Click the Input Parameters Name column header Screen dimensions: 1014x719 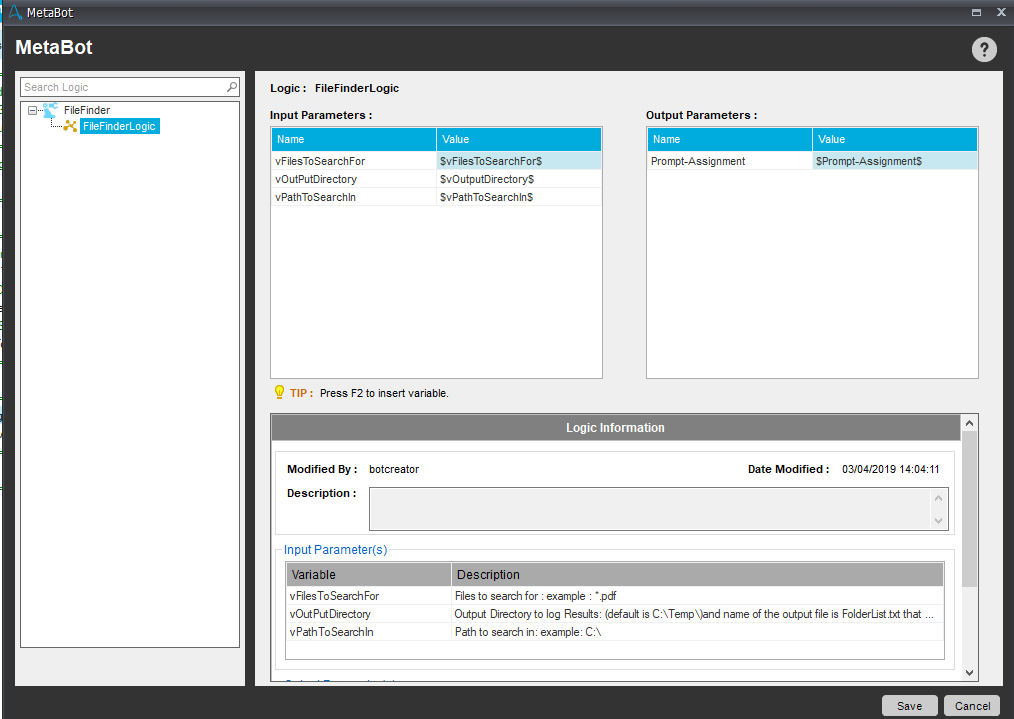[353, 139]
